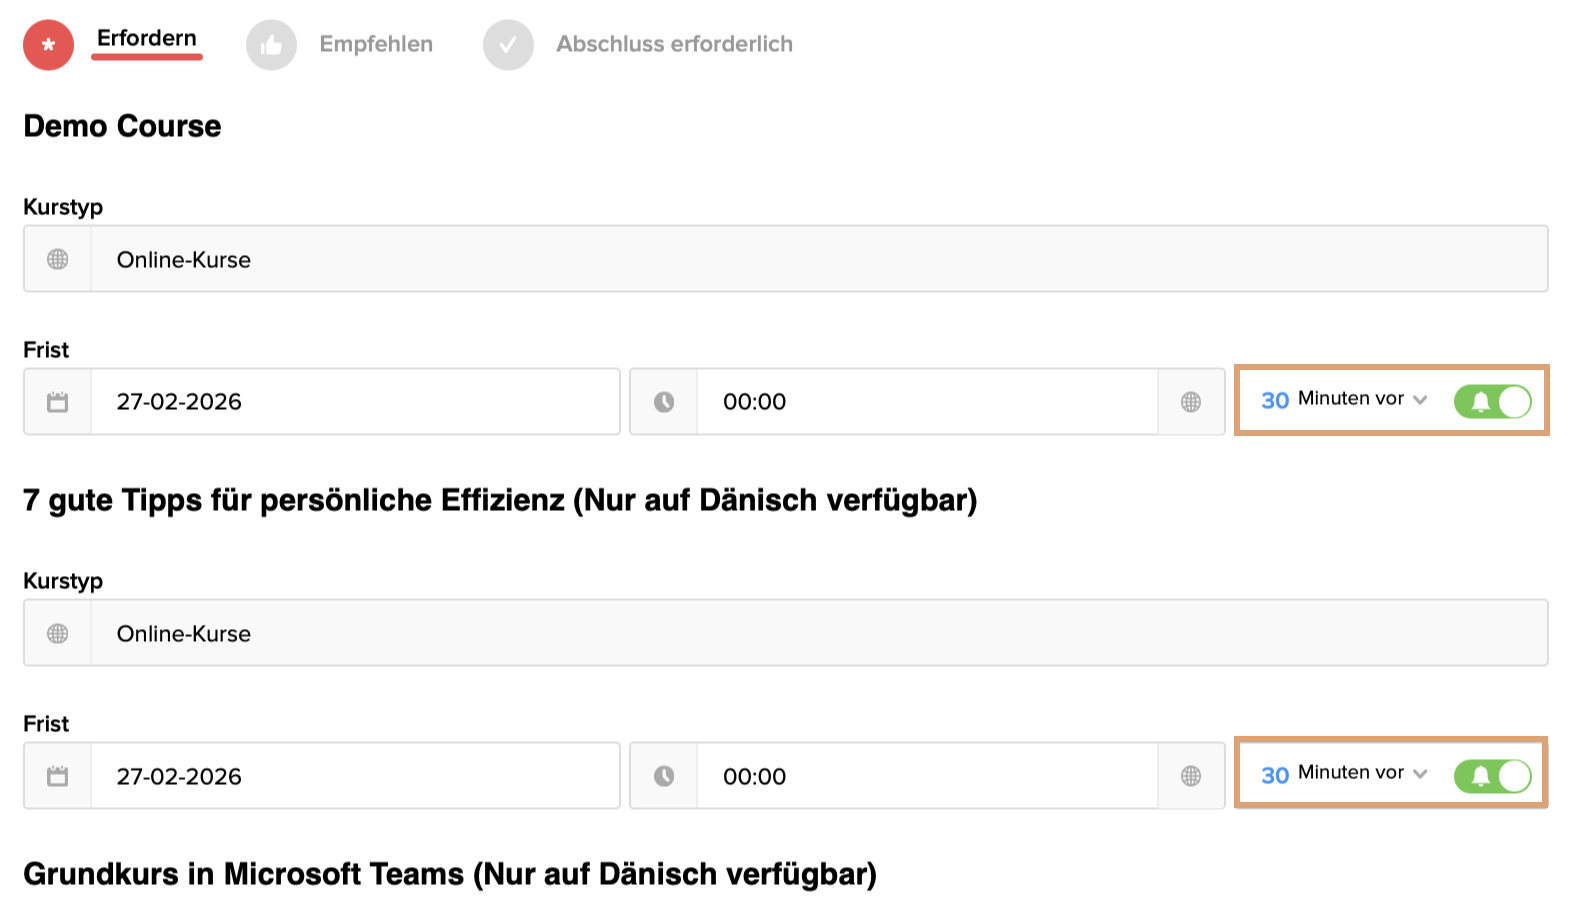Expand 'Minuten vor' dropdown for 7 gute Tipps
Screen dimensions: 1590x922
click(x=1362, y=773)
